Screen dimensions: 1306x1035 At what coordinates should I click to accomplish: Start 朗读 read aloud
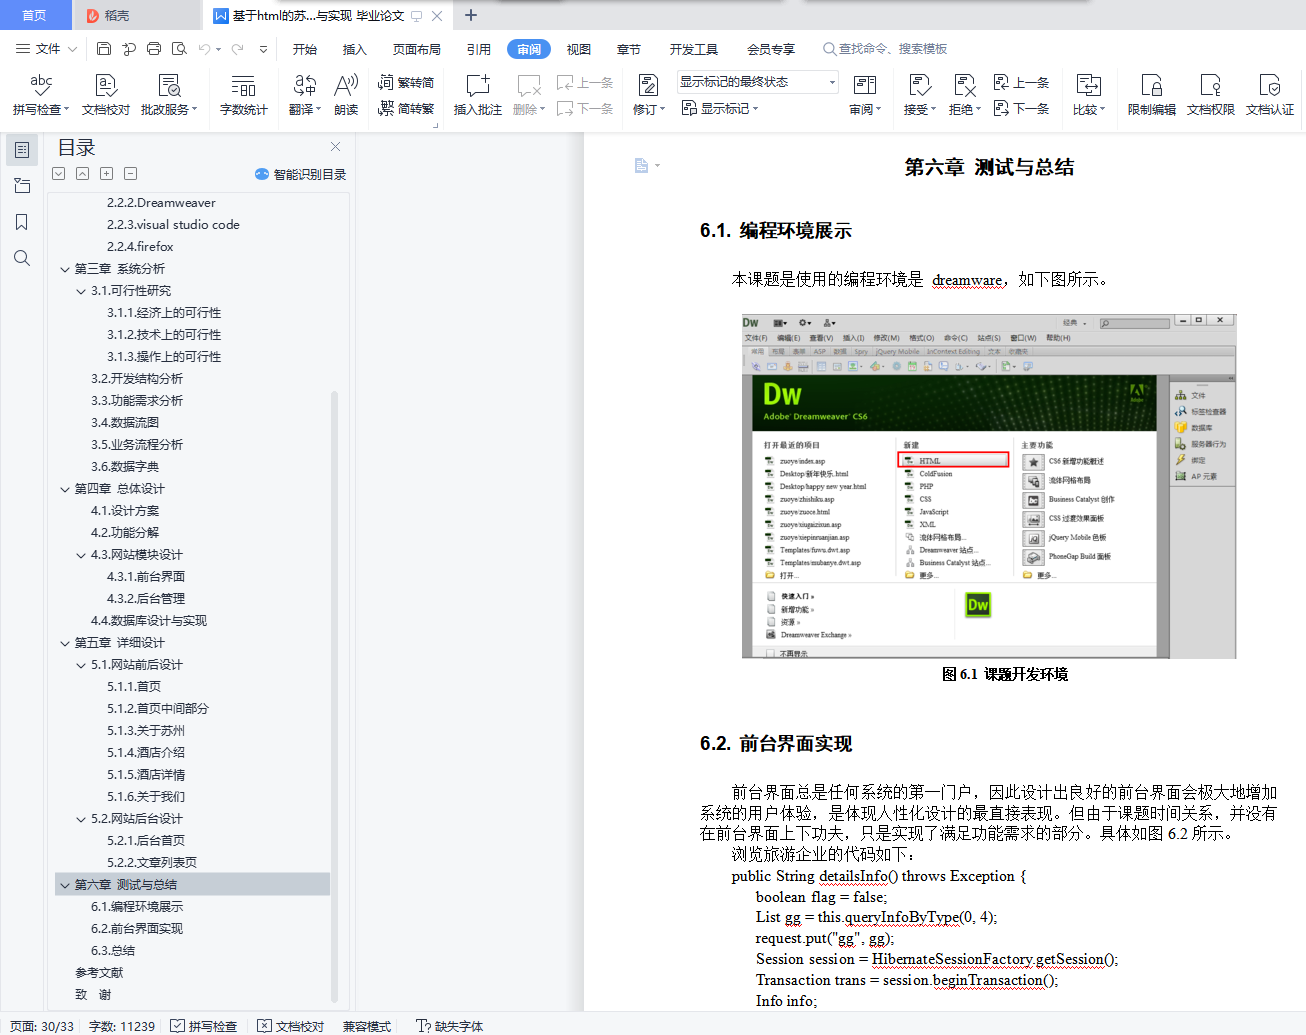346,95
